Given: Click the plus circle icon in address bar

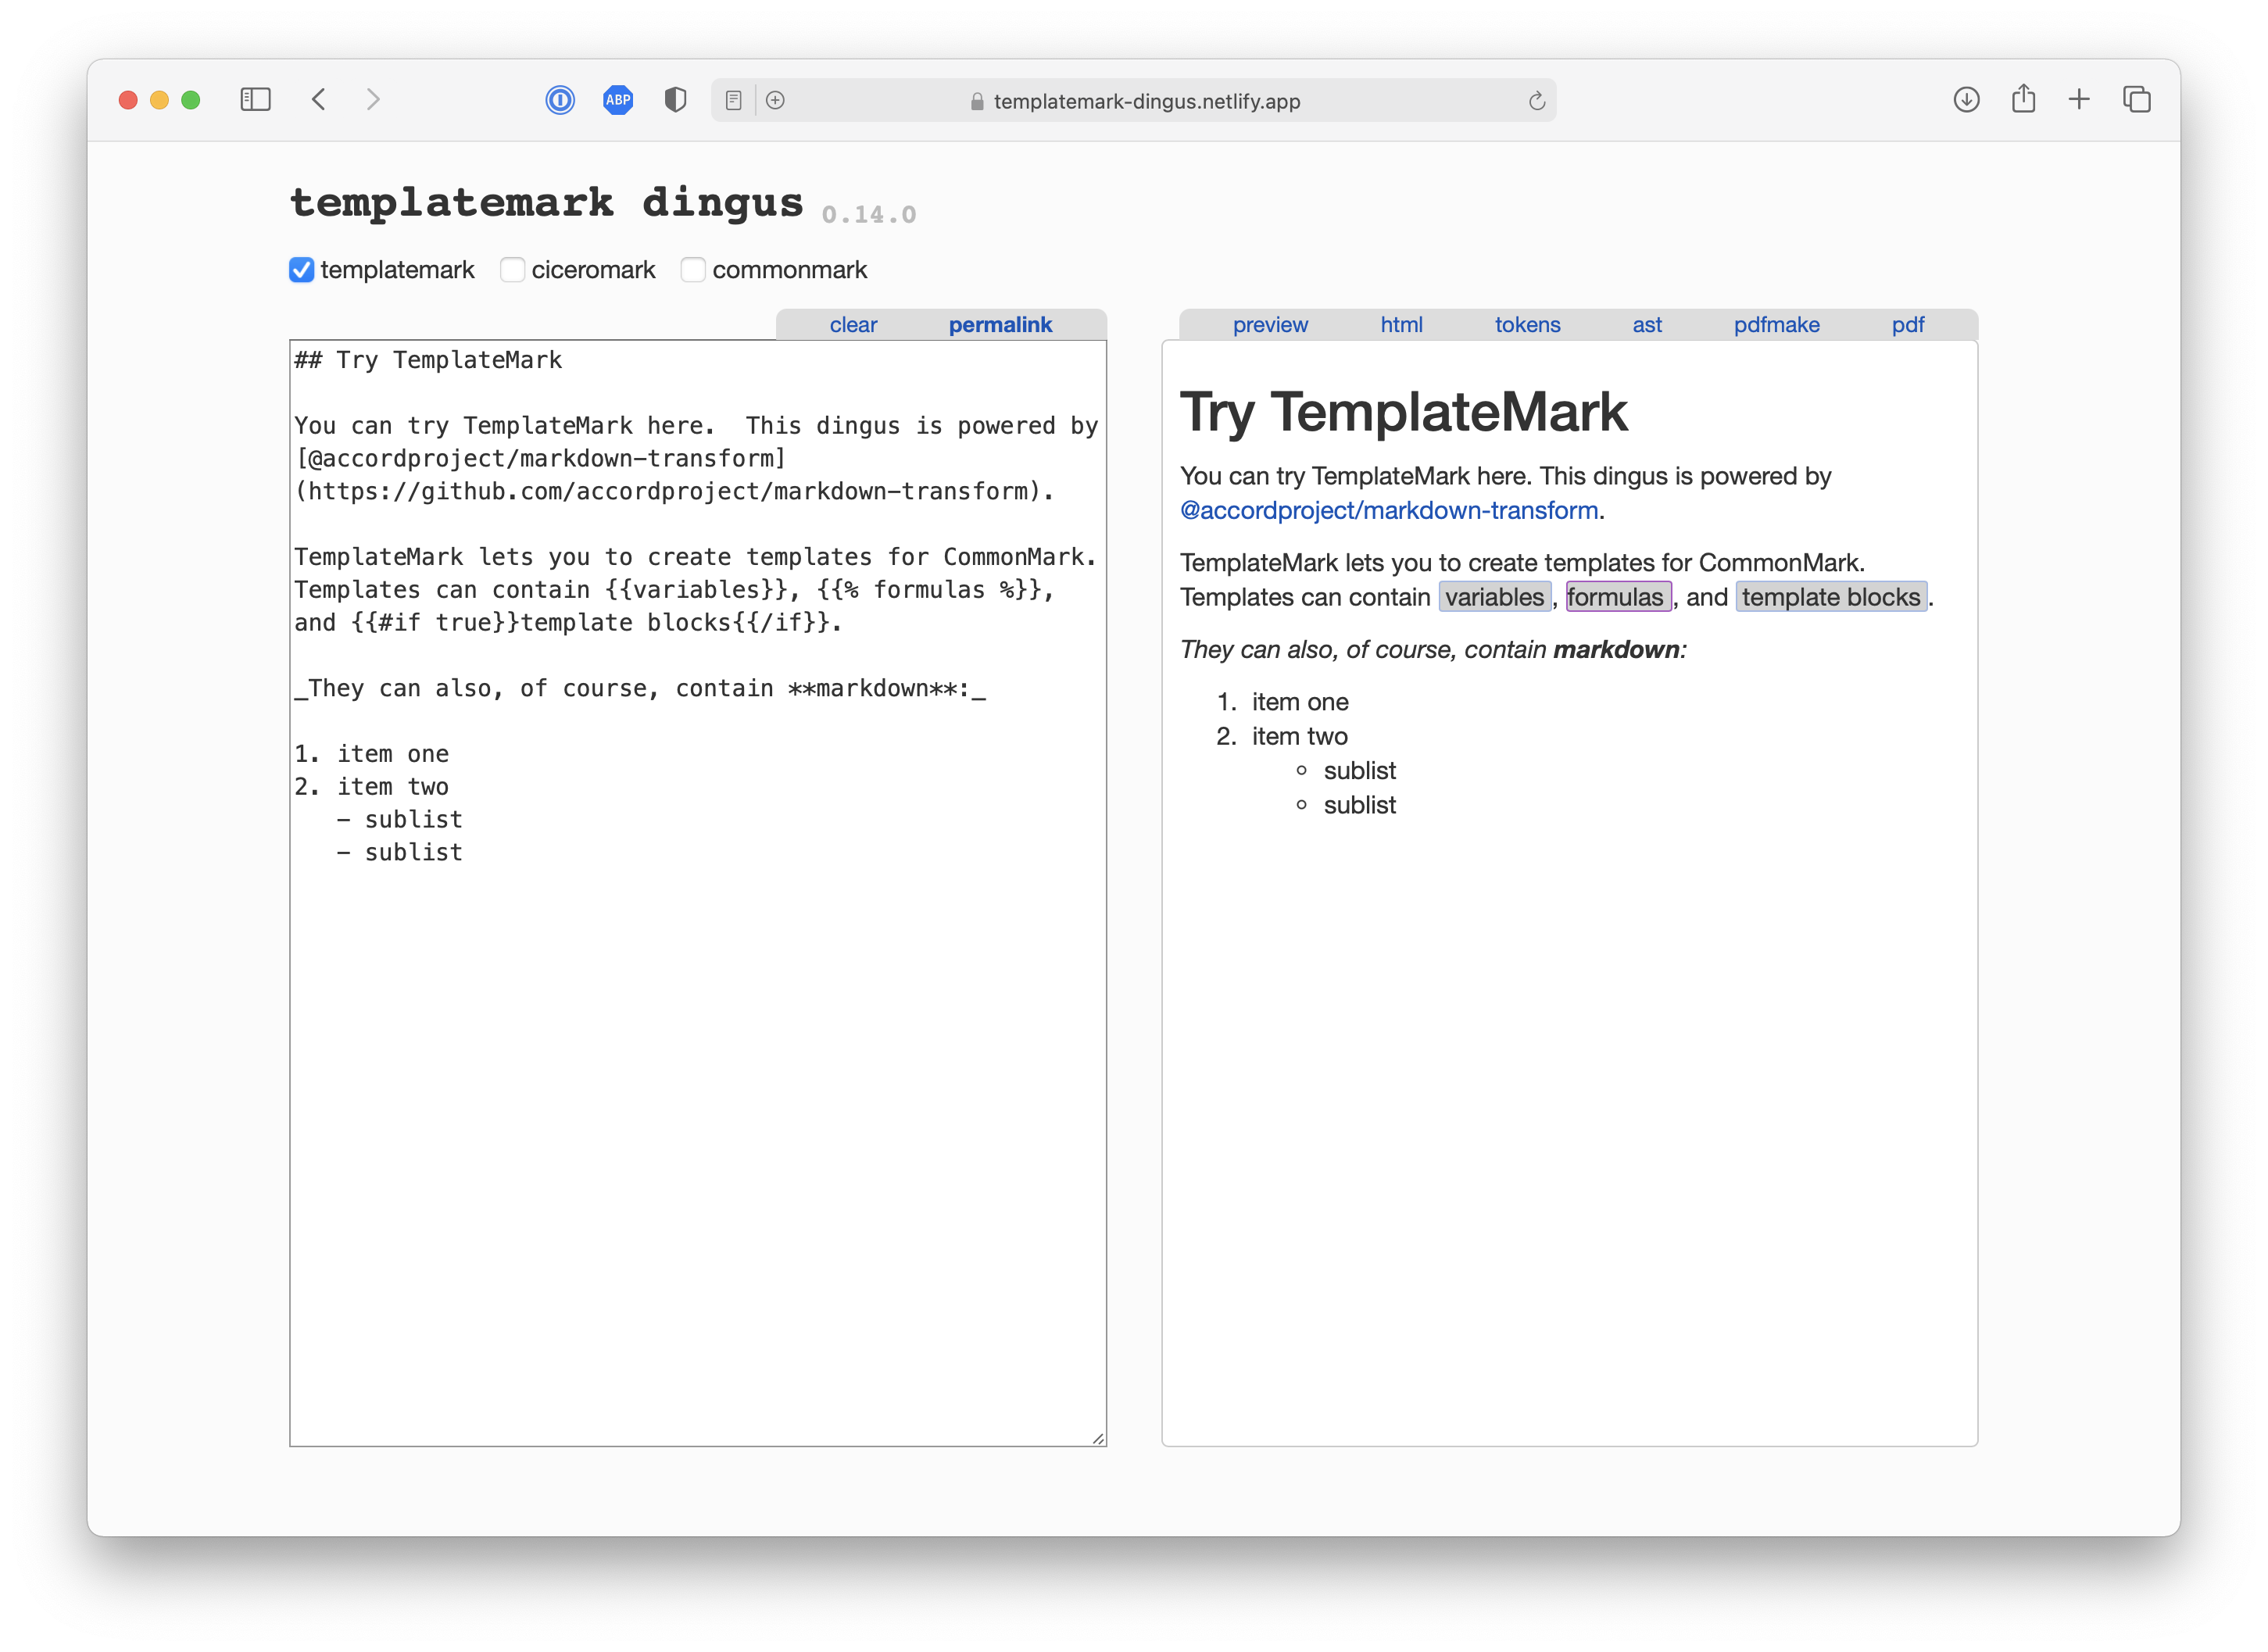Looking at the screenshot, I should 775,101.
